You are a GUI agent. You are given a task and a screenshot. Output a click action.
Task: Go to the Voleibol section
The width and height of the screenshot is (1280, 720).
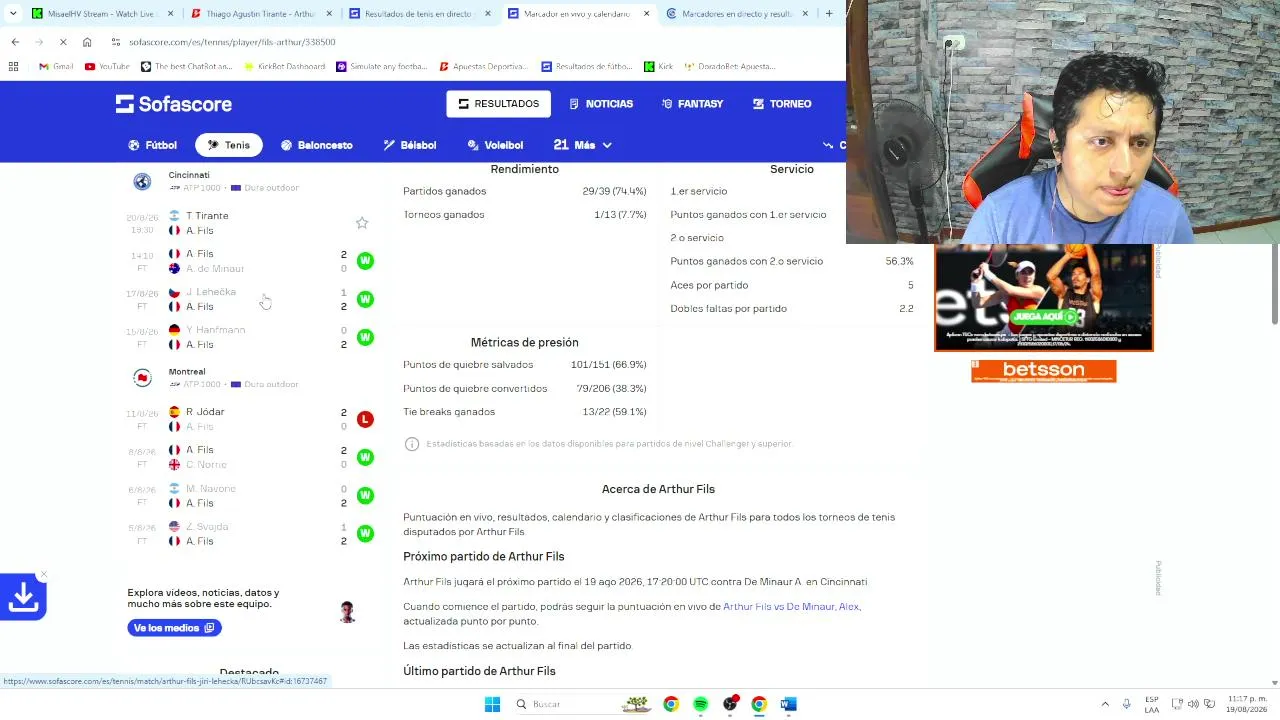point(495,145)
